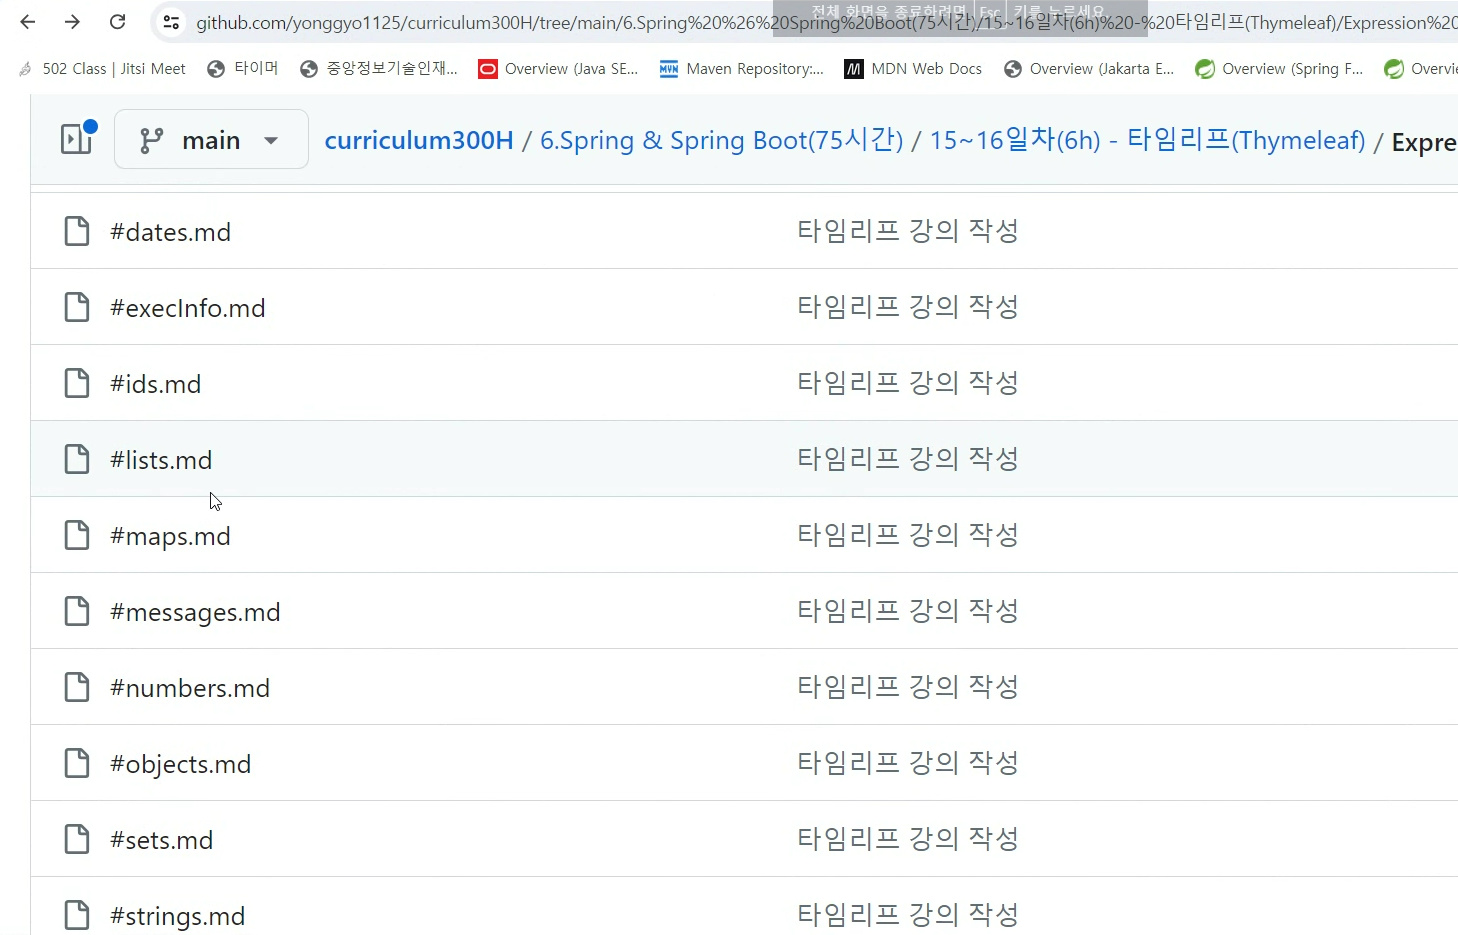The width and height of the screenshot is (1458, 935).
Task: Click the file icon beside #maps.md
Action: point(77,535)
